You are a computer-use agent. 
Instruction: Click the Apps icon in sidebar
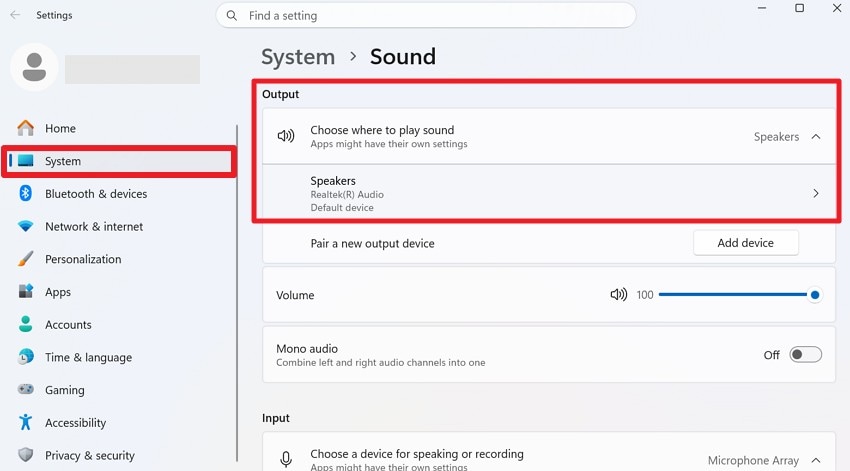click(x=25, y=291)
